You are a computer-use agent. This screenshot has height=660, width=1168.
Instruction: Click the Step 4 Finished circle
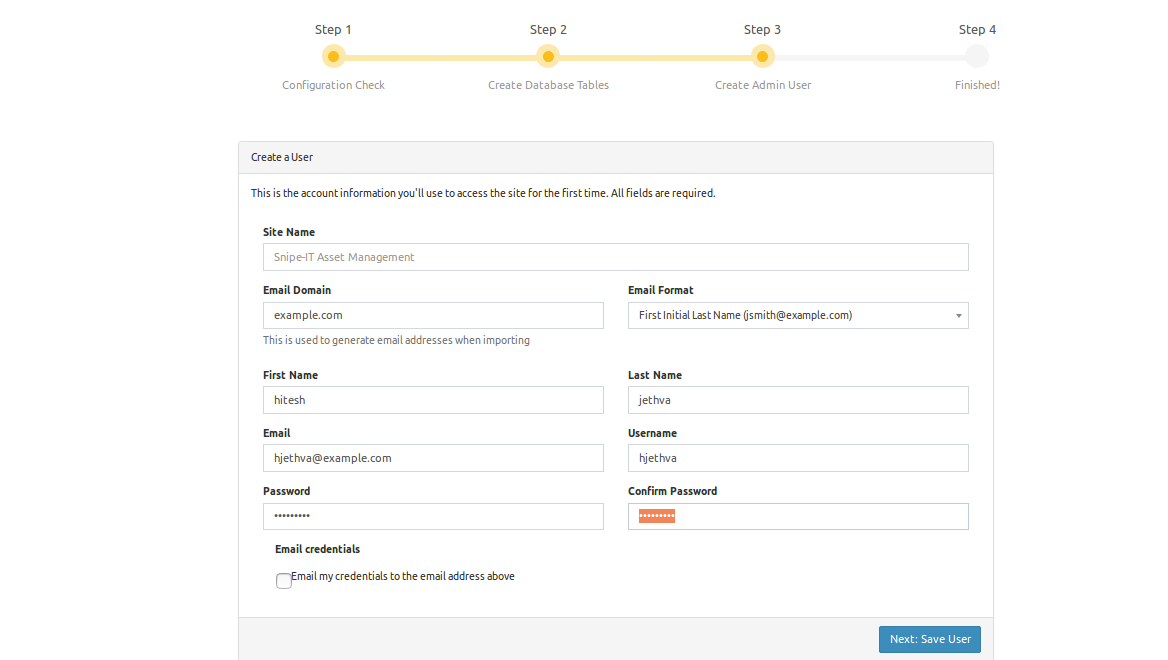977,57
